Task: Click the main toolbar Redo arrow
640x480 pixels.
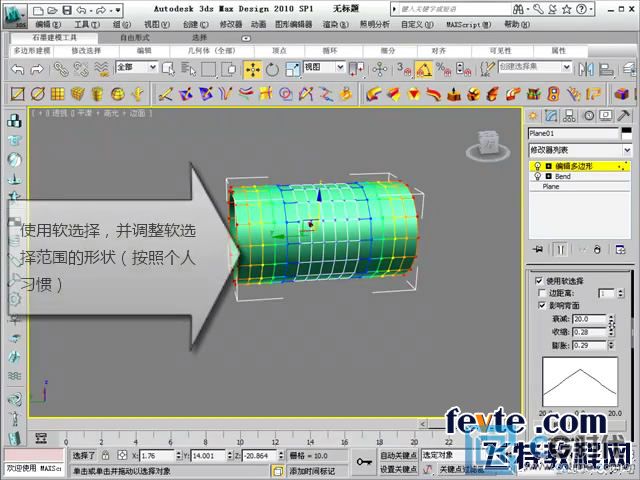Action: (x=37, y=69)
